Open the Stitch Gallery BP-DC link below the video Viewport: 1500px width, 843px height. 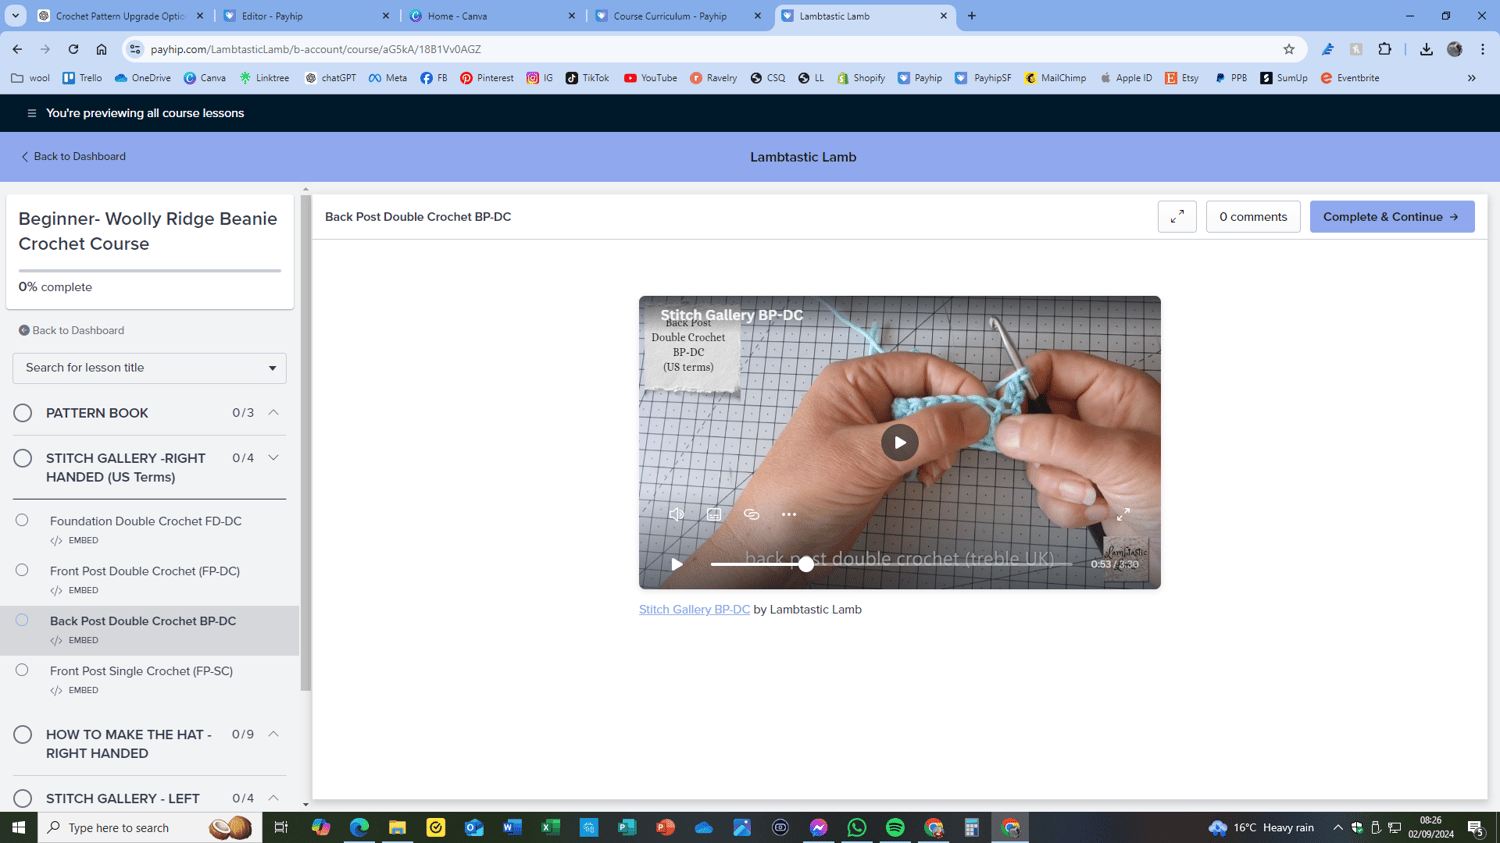pyautogui.click(x=694, y=609)
